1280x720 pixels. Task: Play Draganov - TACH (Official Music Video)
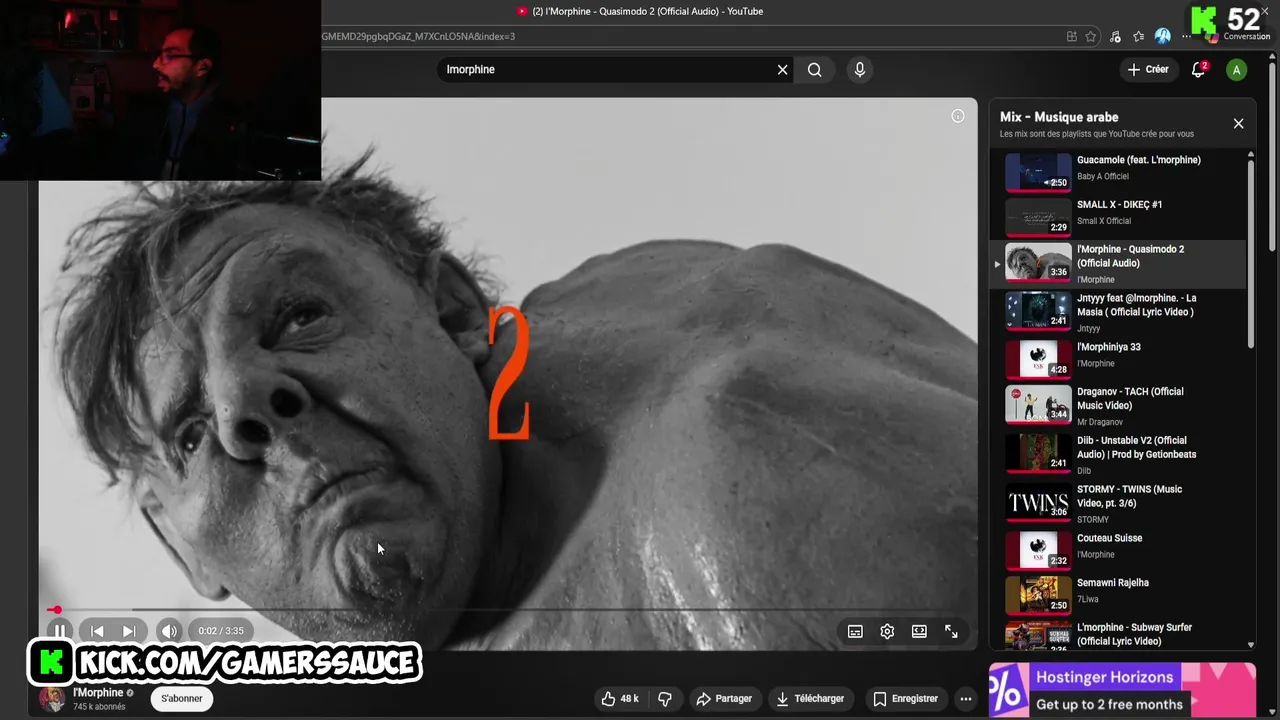(x=1130, y=398)
